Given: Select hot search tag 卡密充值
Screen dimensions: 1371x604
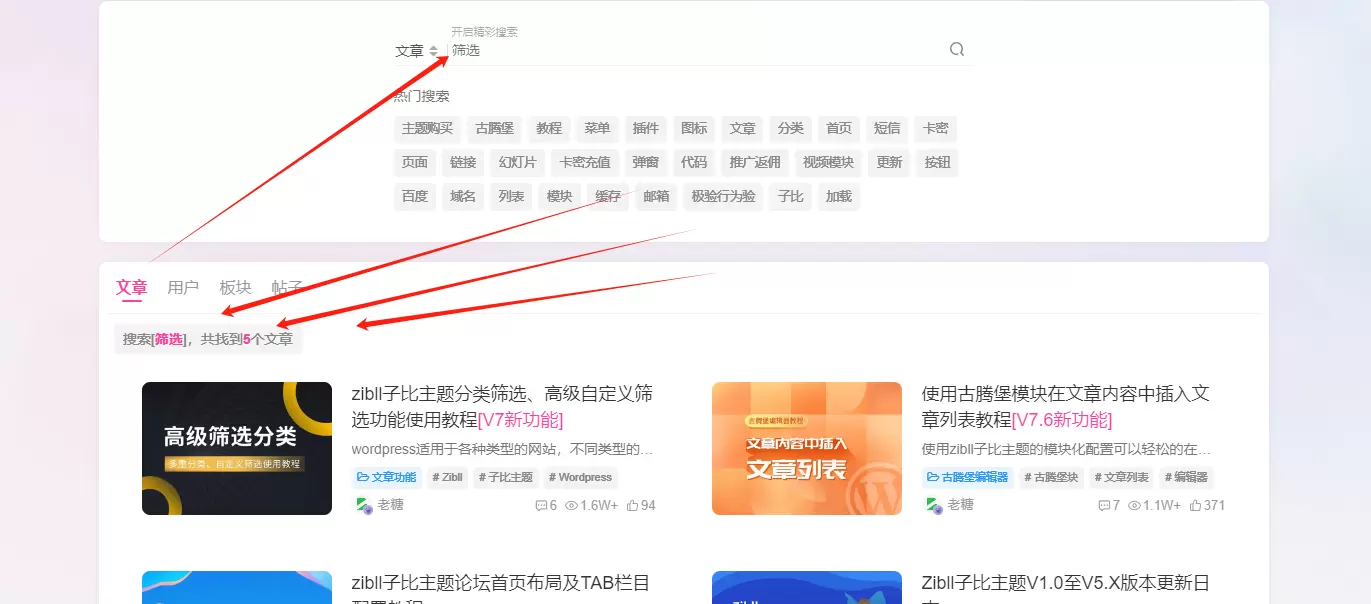Looking at the screenshot, I should pos(585,163).
